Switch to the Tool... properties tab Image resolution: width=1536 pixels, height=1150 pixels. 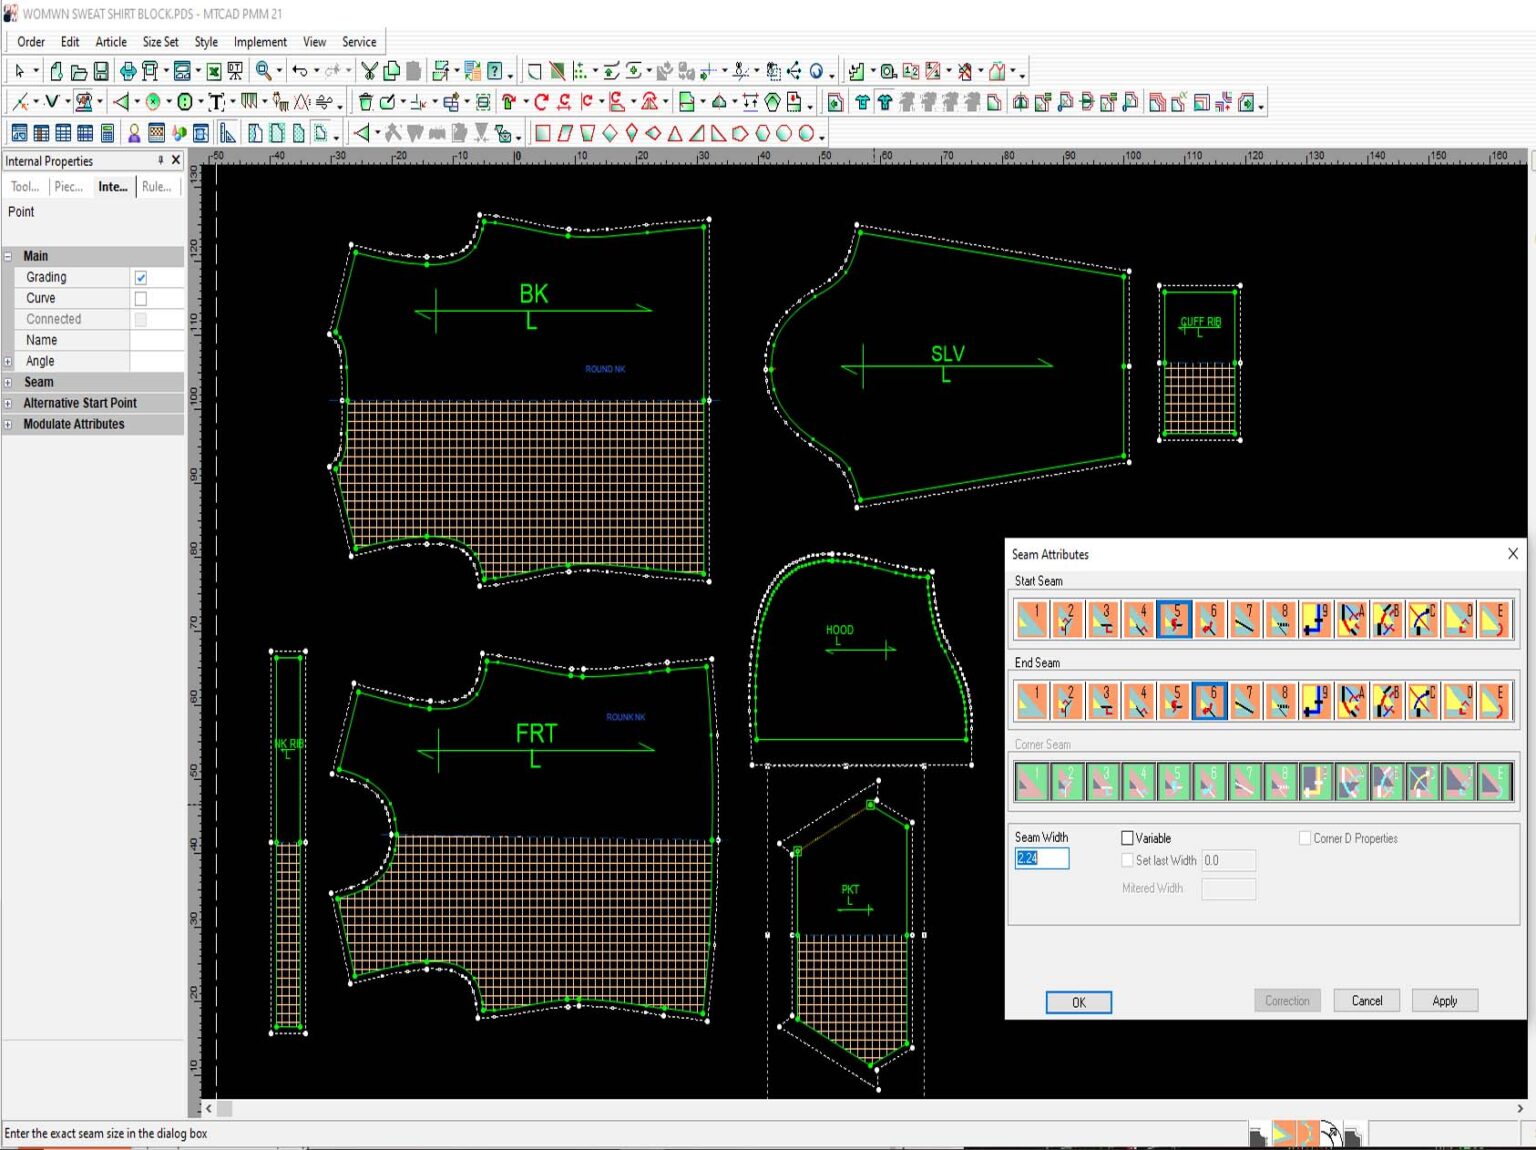tap(25, 187)
